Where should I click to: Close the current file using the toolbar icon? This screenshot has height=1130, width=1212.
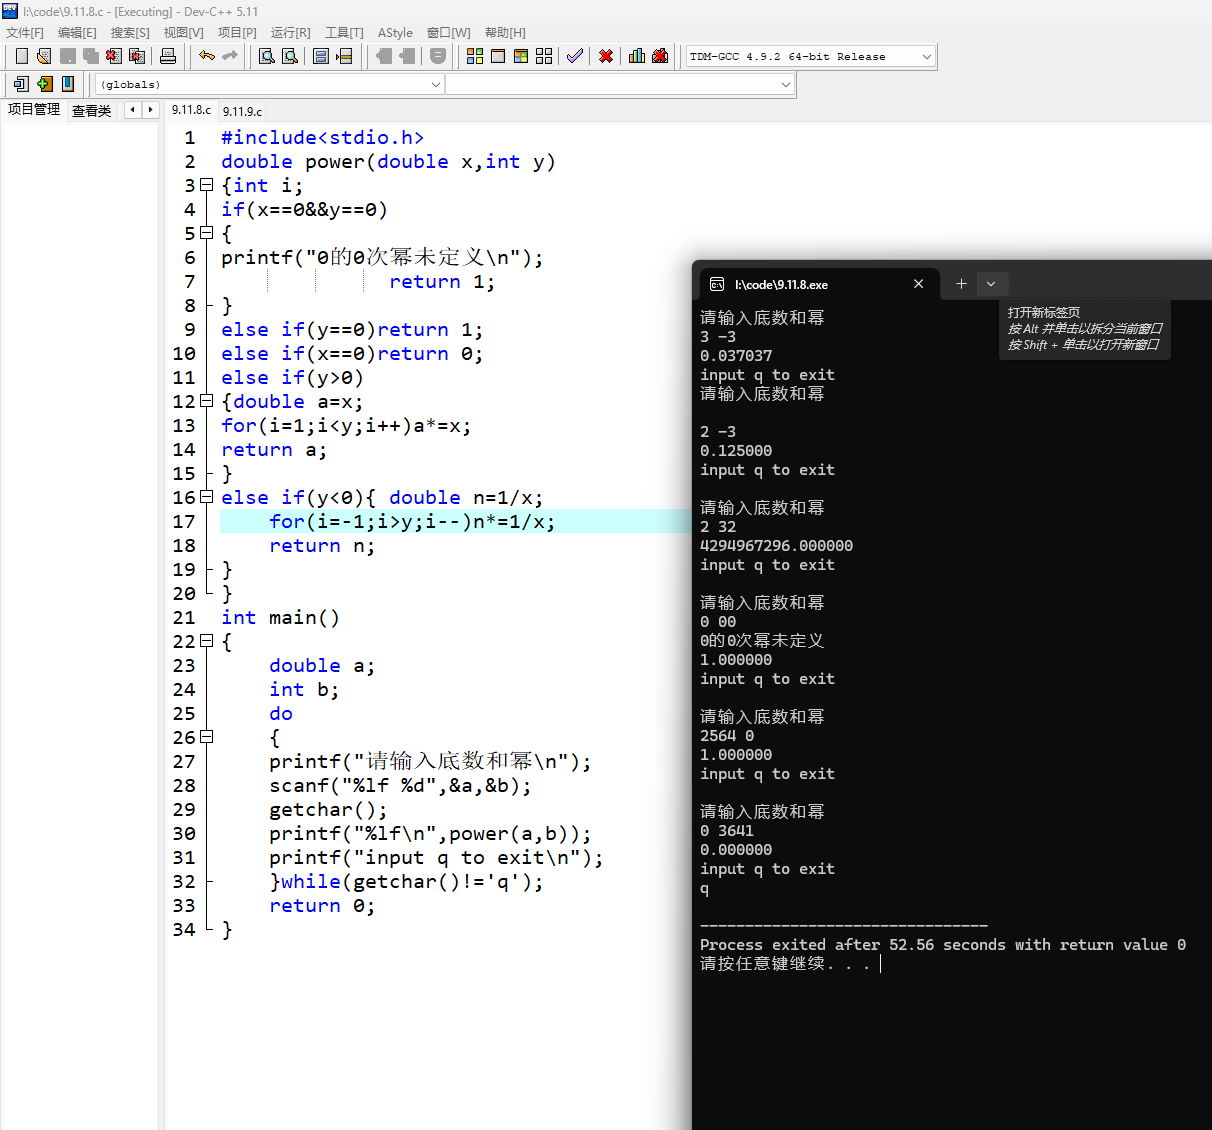(x=115, y=56)
